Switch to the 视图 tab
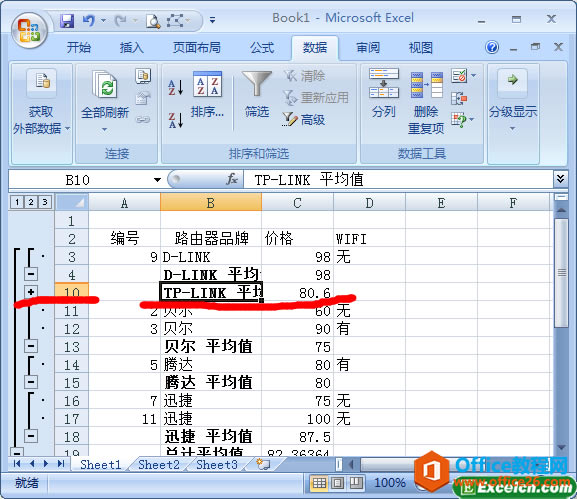 click(421, 47)
